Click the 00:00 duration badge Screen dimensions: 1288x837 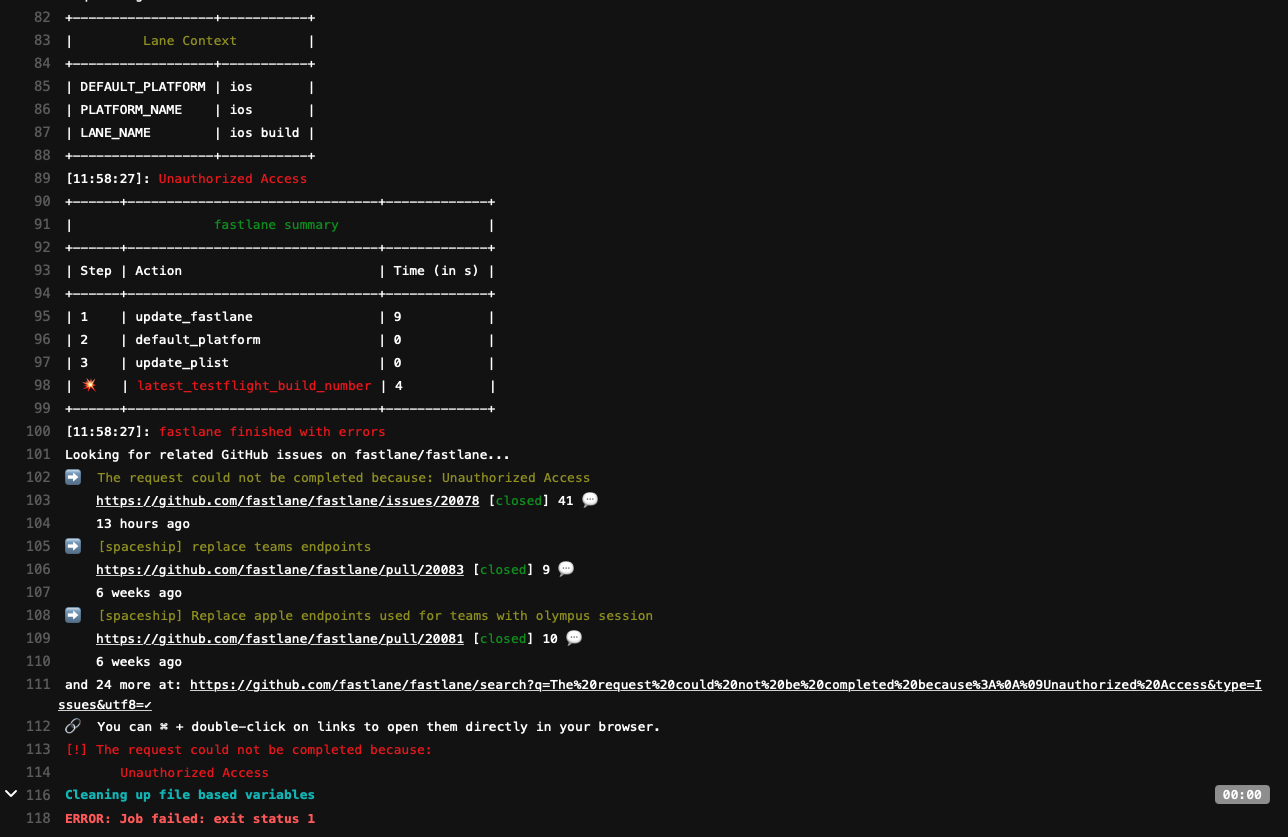(x=1242, y=795)
